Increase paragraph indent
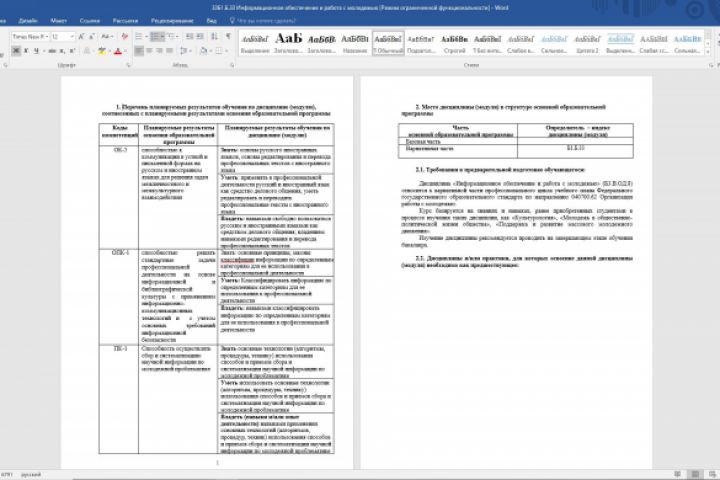 [200, 36]
